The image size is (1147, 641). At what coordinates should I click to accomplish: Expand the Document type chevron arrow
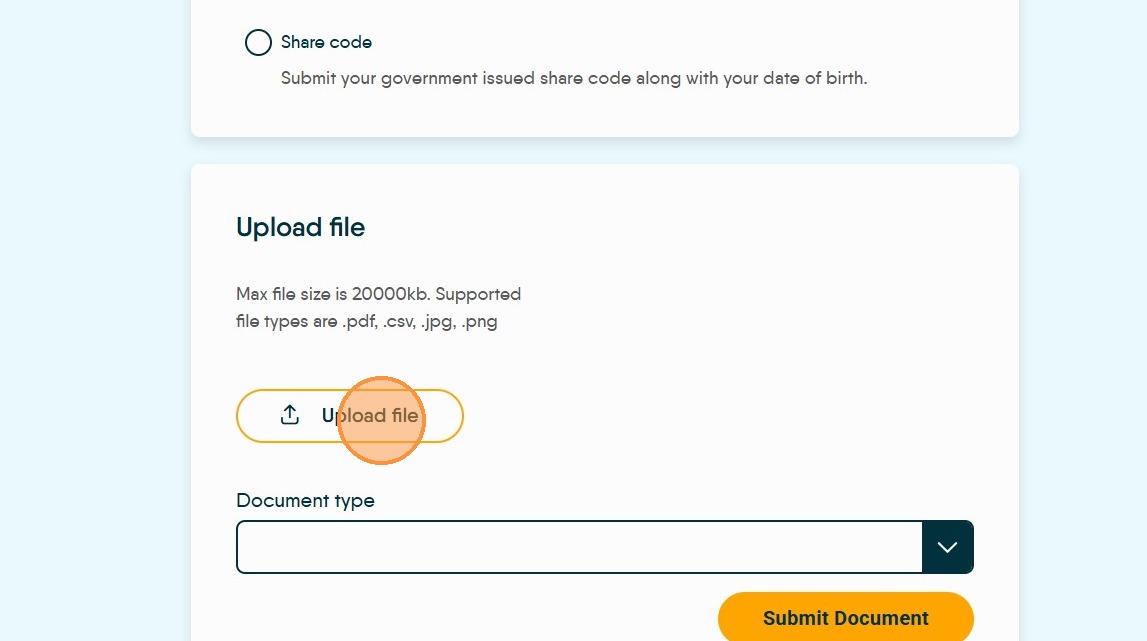click(947, 547)
